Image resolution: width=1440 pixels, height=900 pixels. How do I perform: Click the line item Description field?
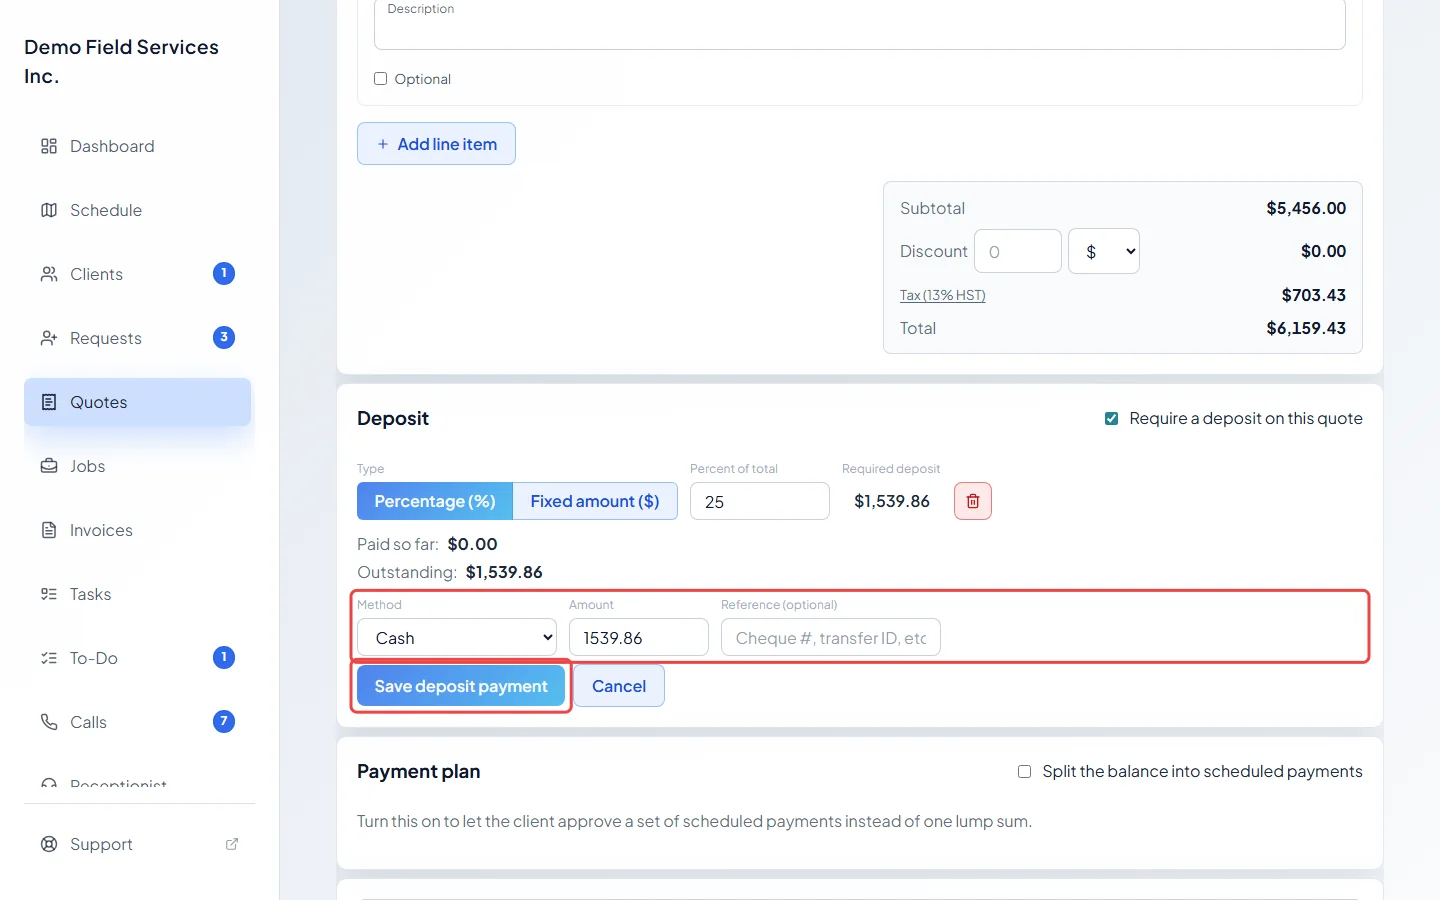[x=860, y=24]
